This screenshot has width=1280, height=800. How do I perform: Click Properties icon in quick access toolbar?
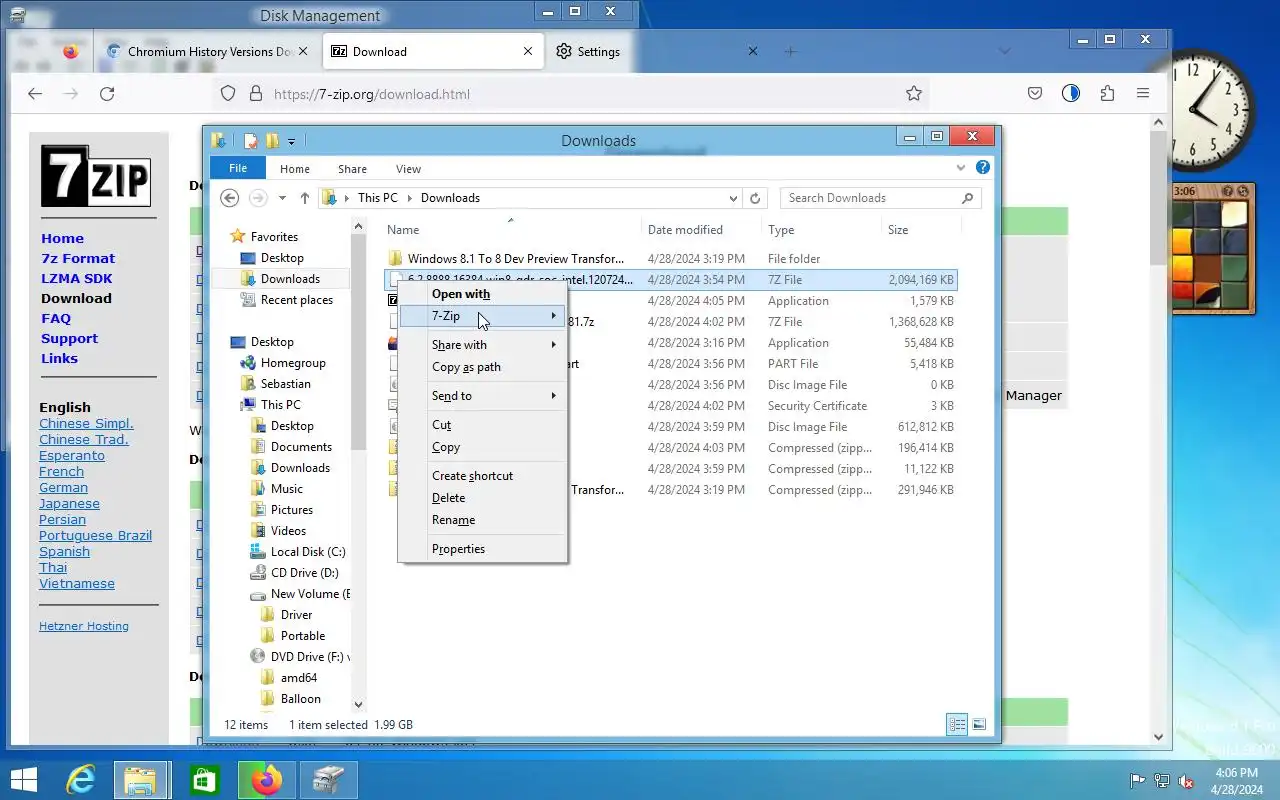click(x=251, y=141)
